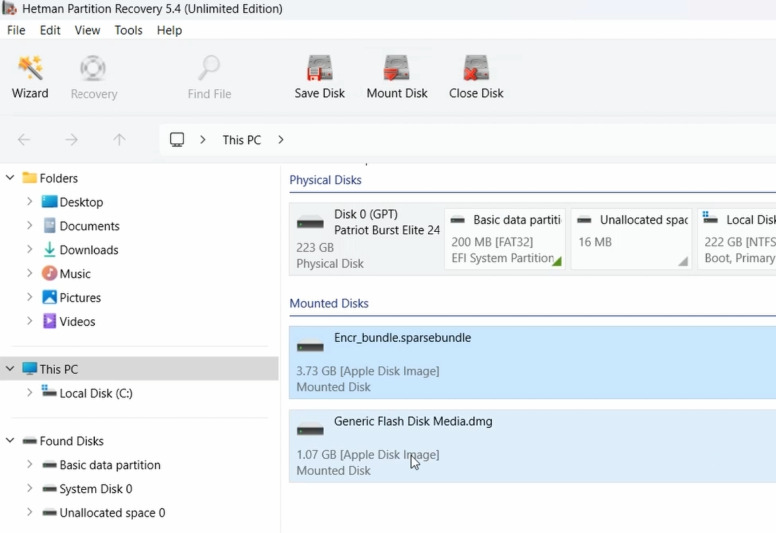Click the Mounted Disks section heading
Screen dimensions: 776x533
coord(329,303)
